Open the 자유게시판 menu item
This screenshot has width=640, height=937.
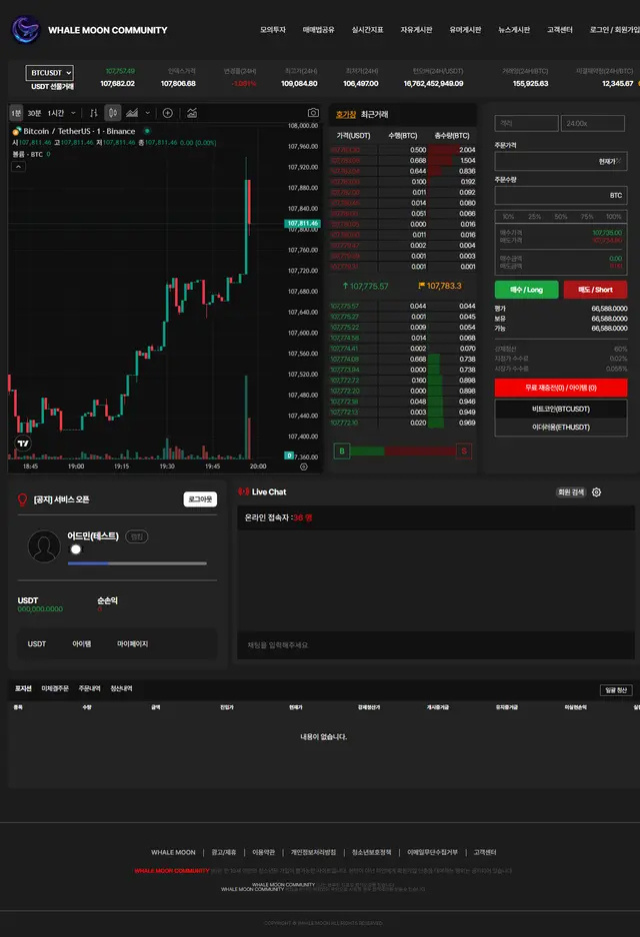pos(417,29)
